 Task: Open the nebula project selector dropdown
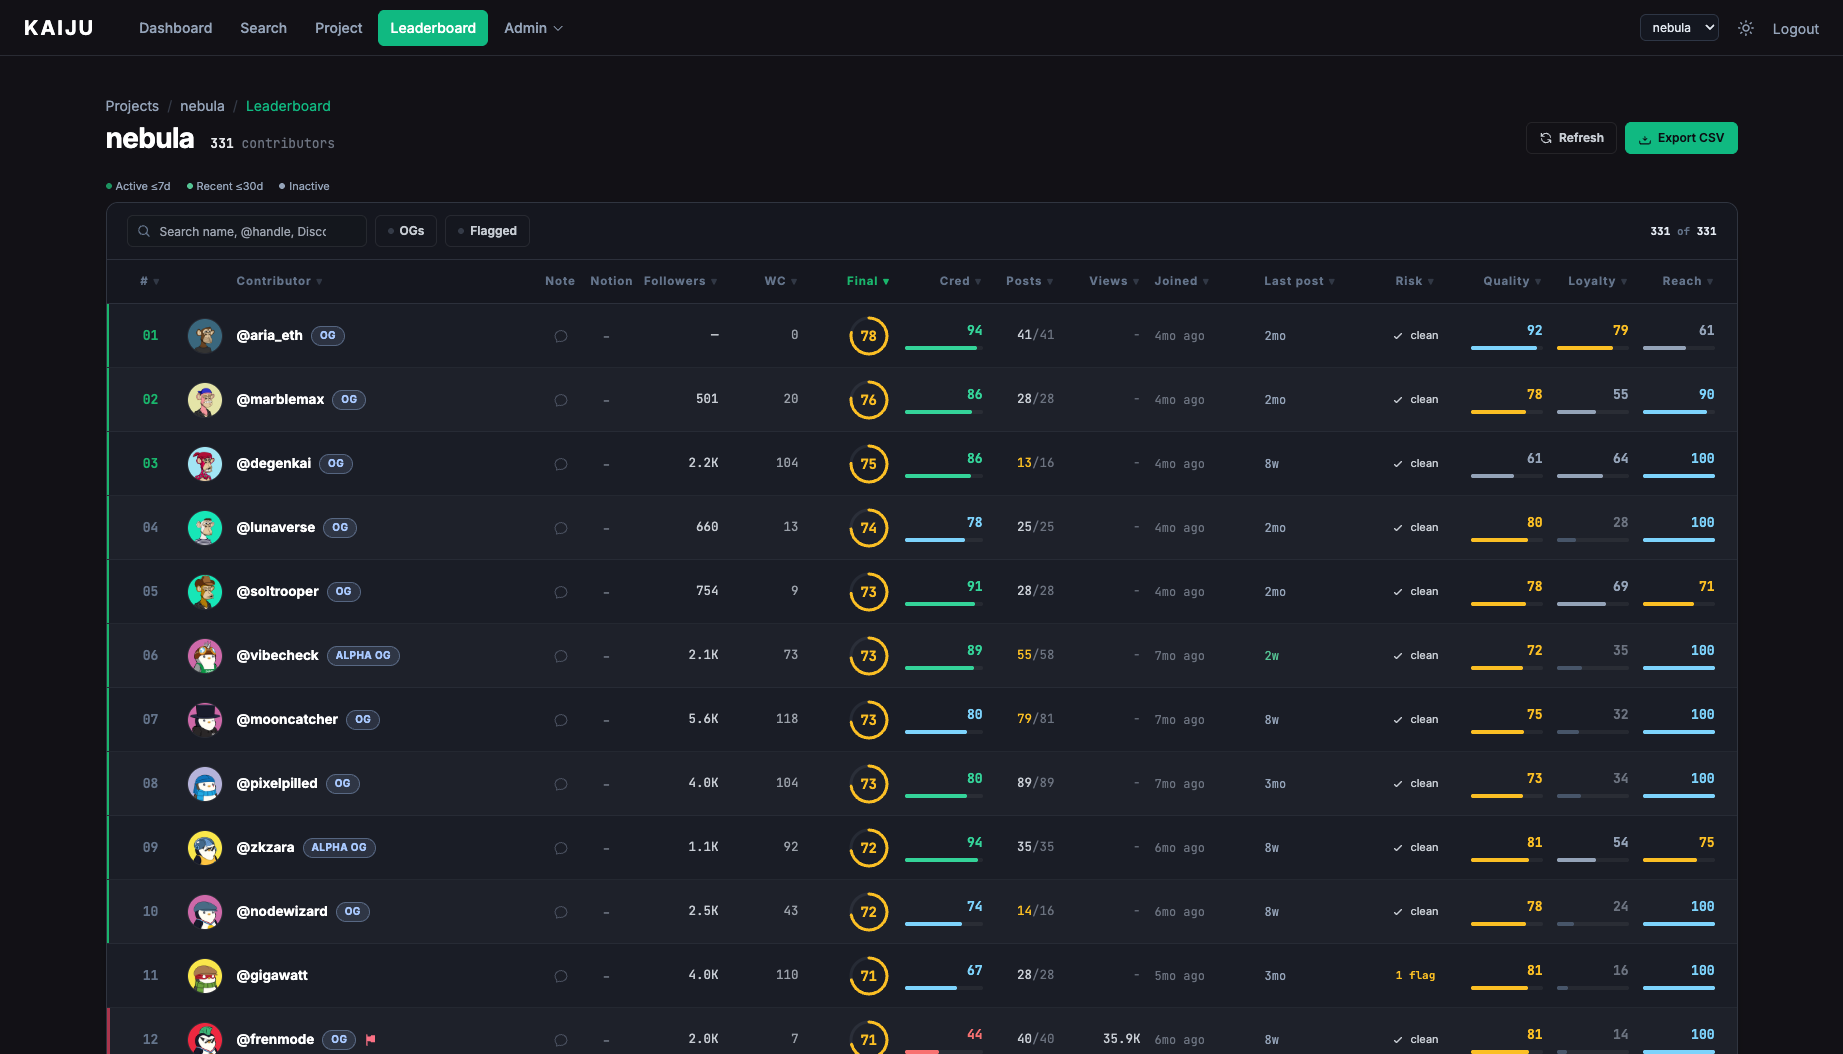(1679, 28)
